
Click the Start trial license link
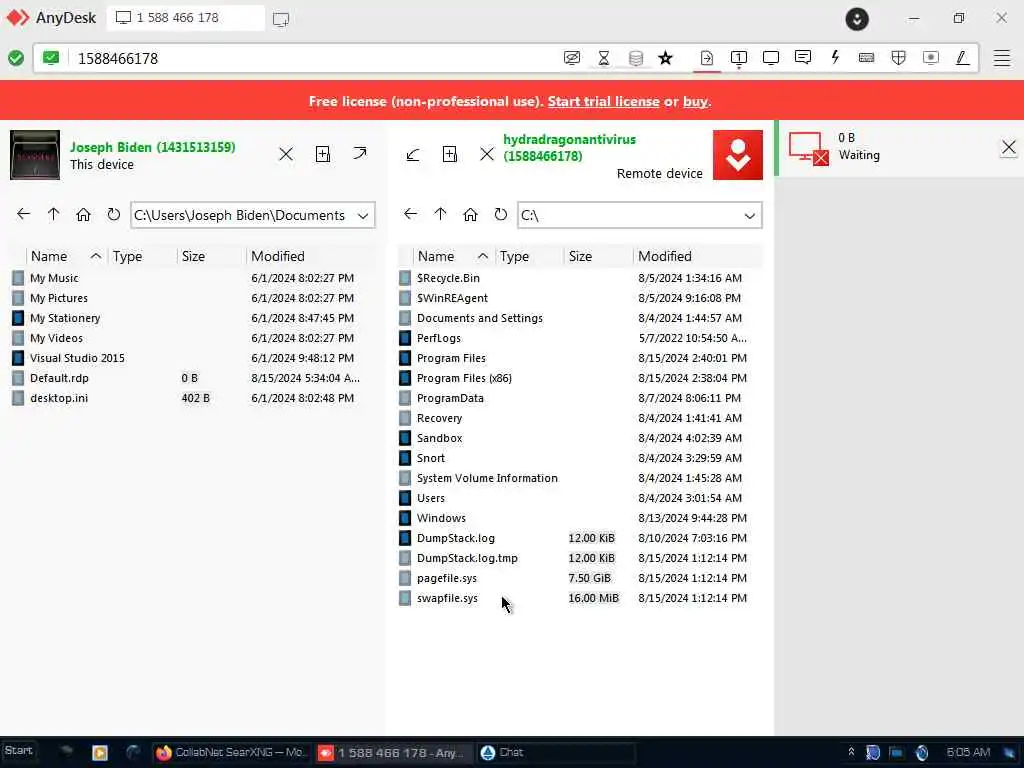(x=603, y=101)
